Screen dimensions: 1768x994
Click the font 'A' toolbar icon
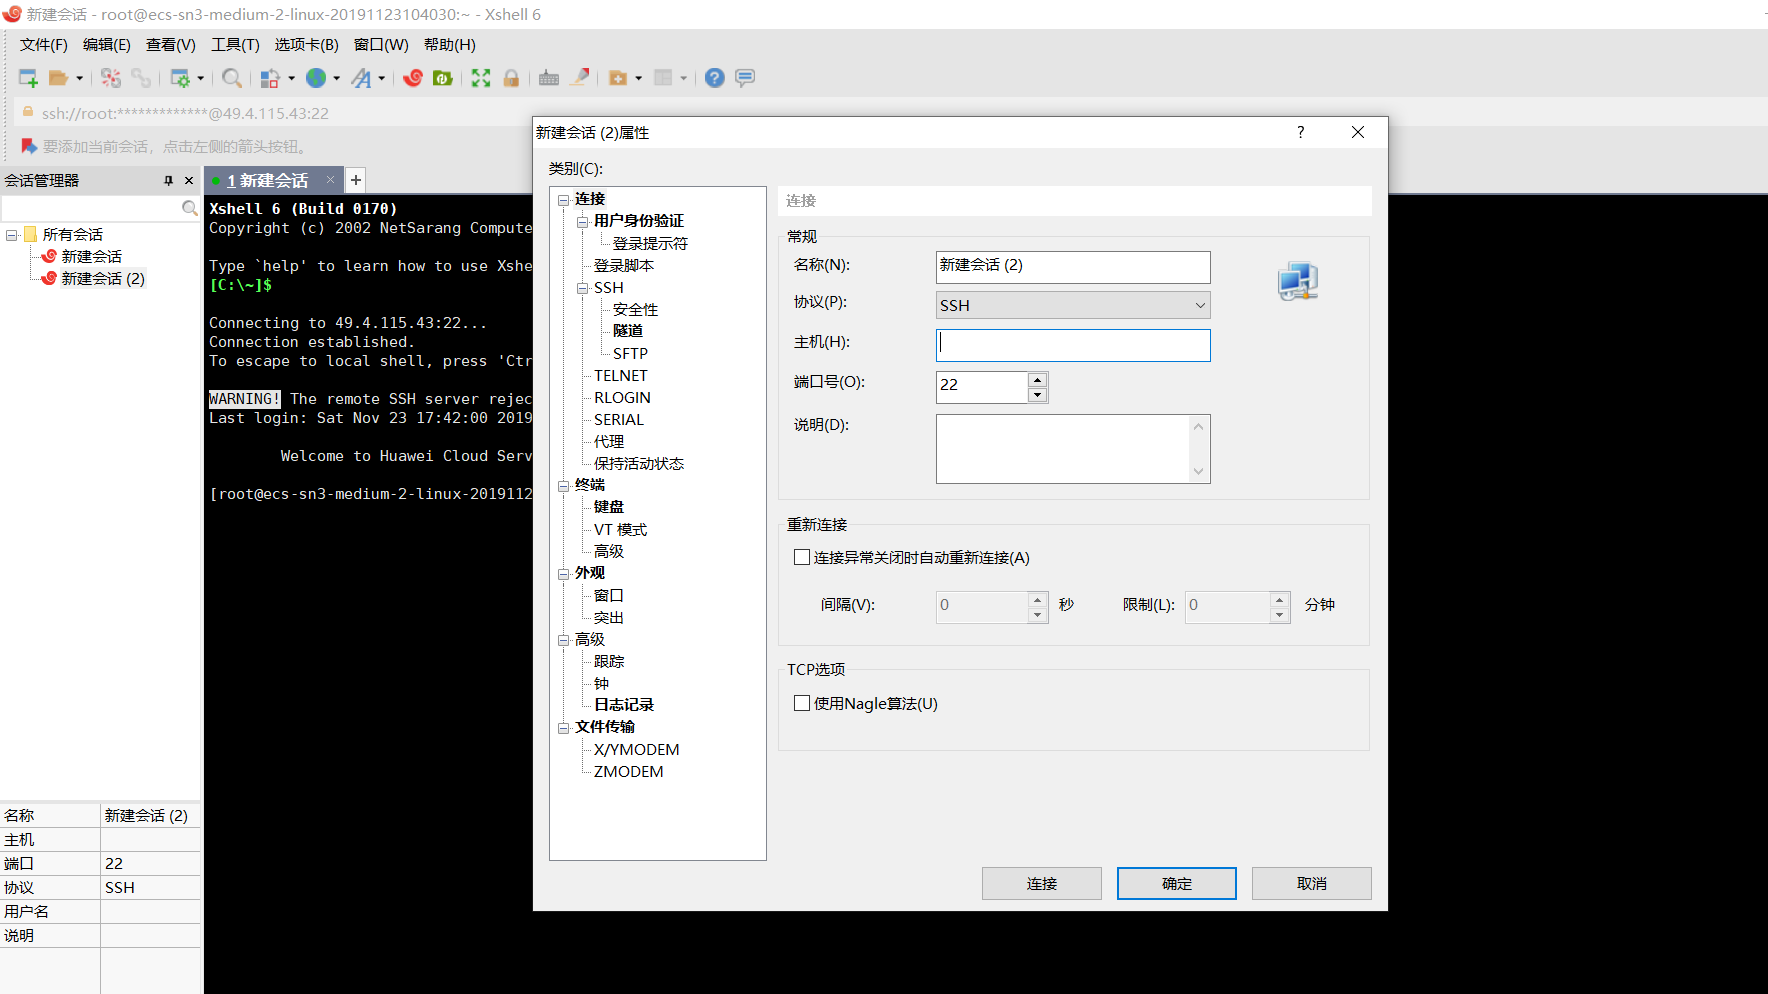pos(361,78)
